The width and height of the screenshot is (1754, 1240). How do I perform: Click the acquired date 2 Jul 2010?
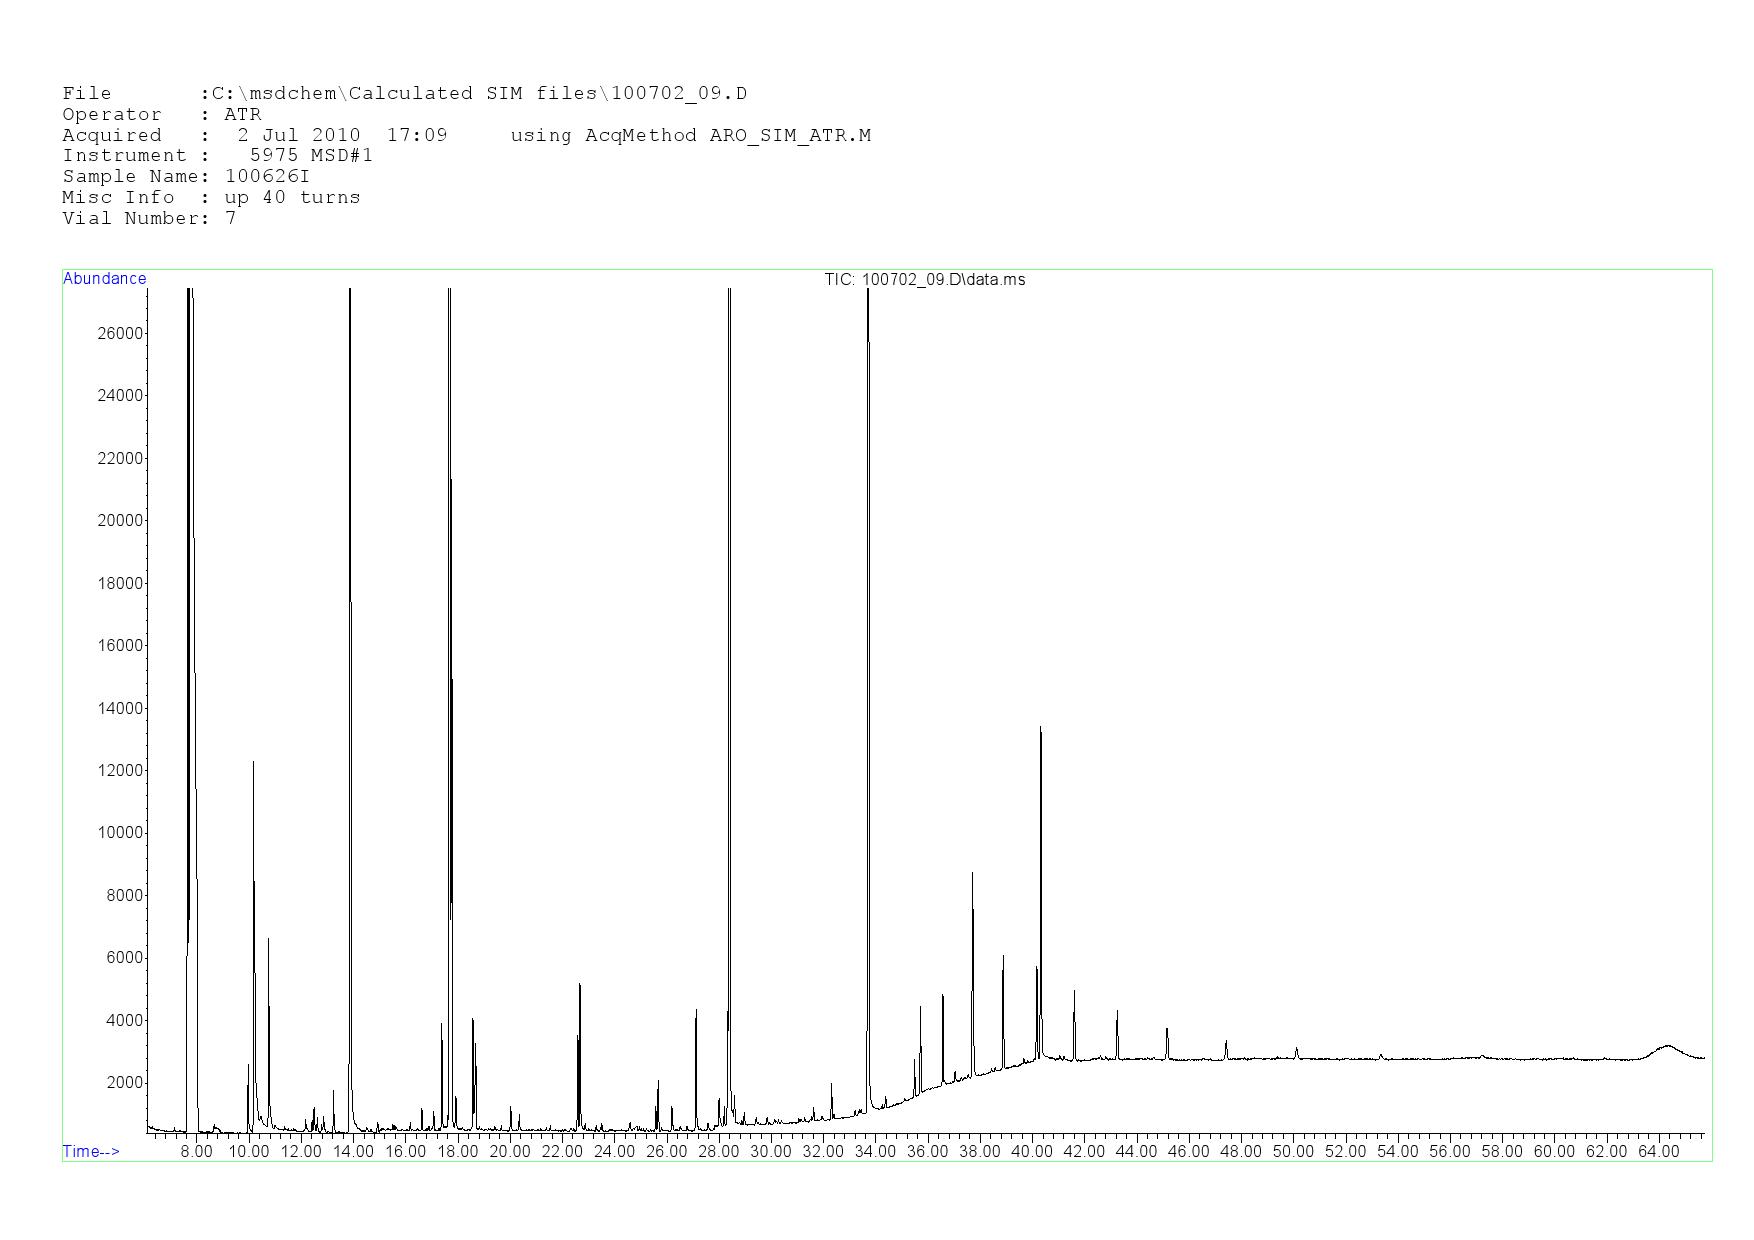298,136
